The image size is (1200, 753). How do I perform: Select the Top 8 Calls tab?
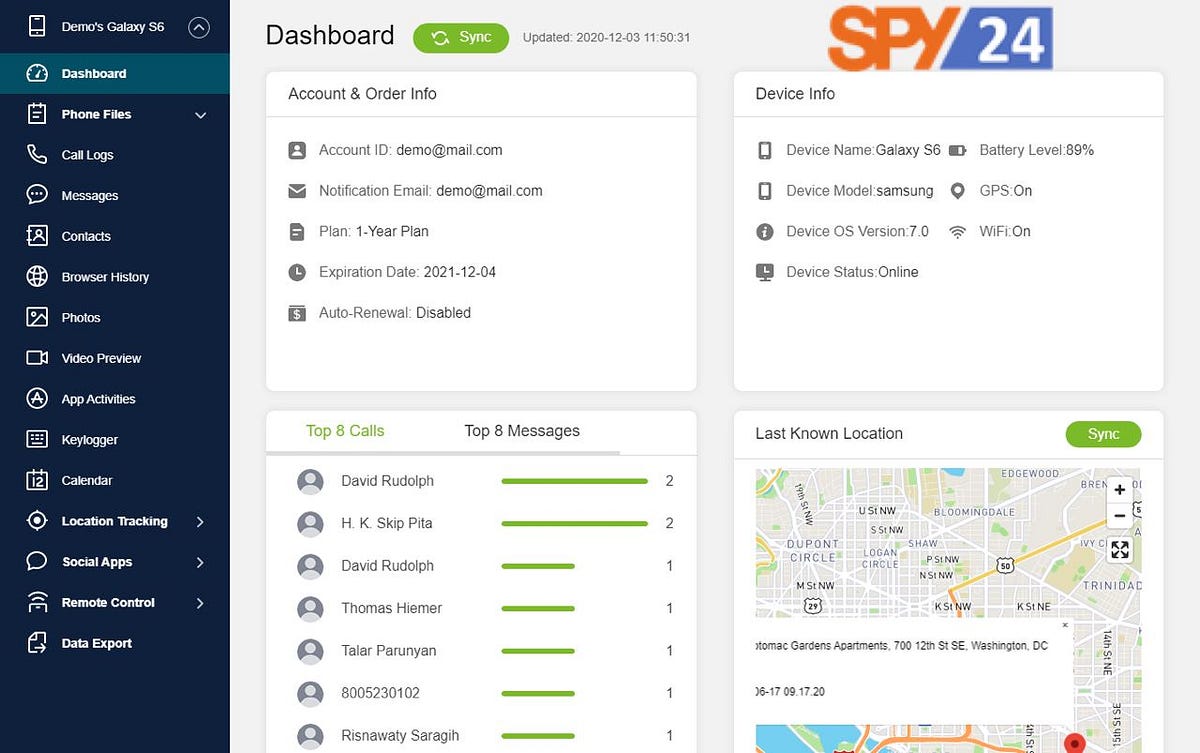pos(345,430)
